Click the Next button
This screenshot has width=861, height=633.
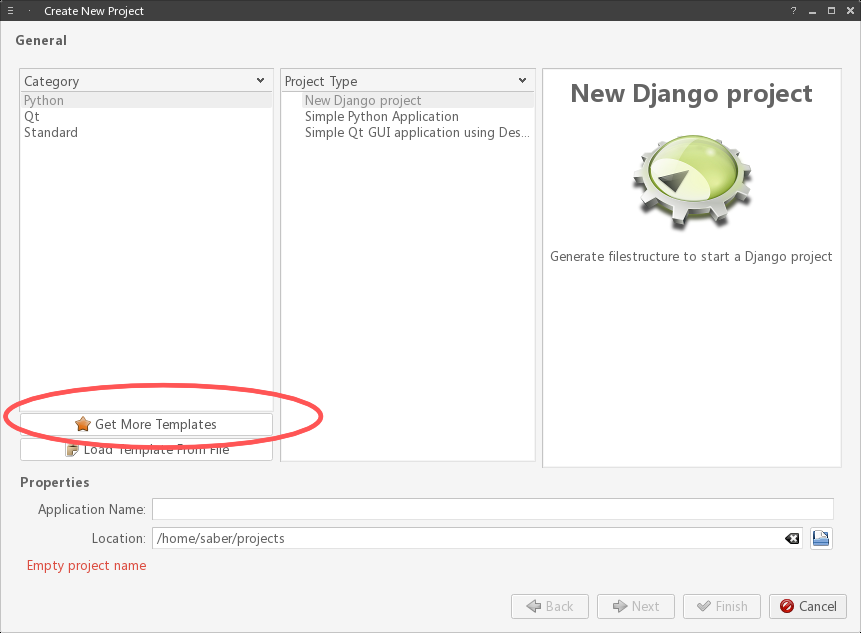coord(636,606)
